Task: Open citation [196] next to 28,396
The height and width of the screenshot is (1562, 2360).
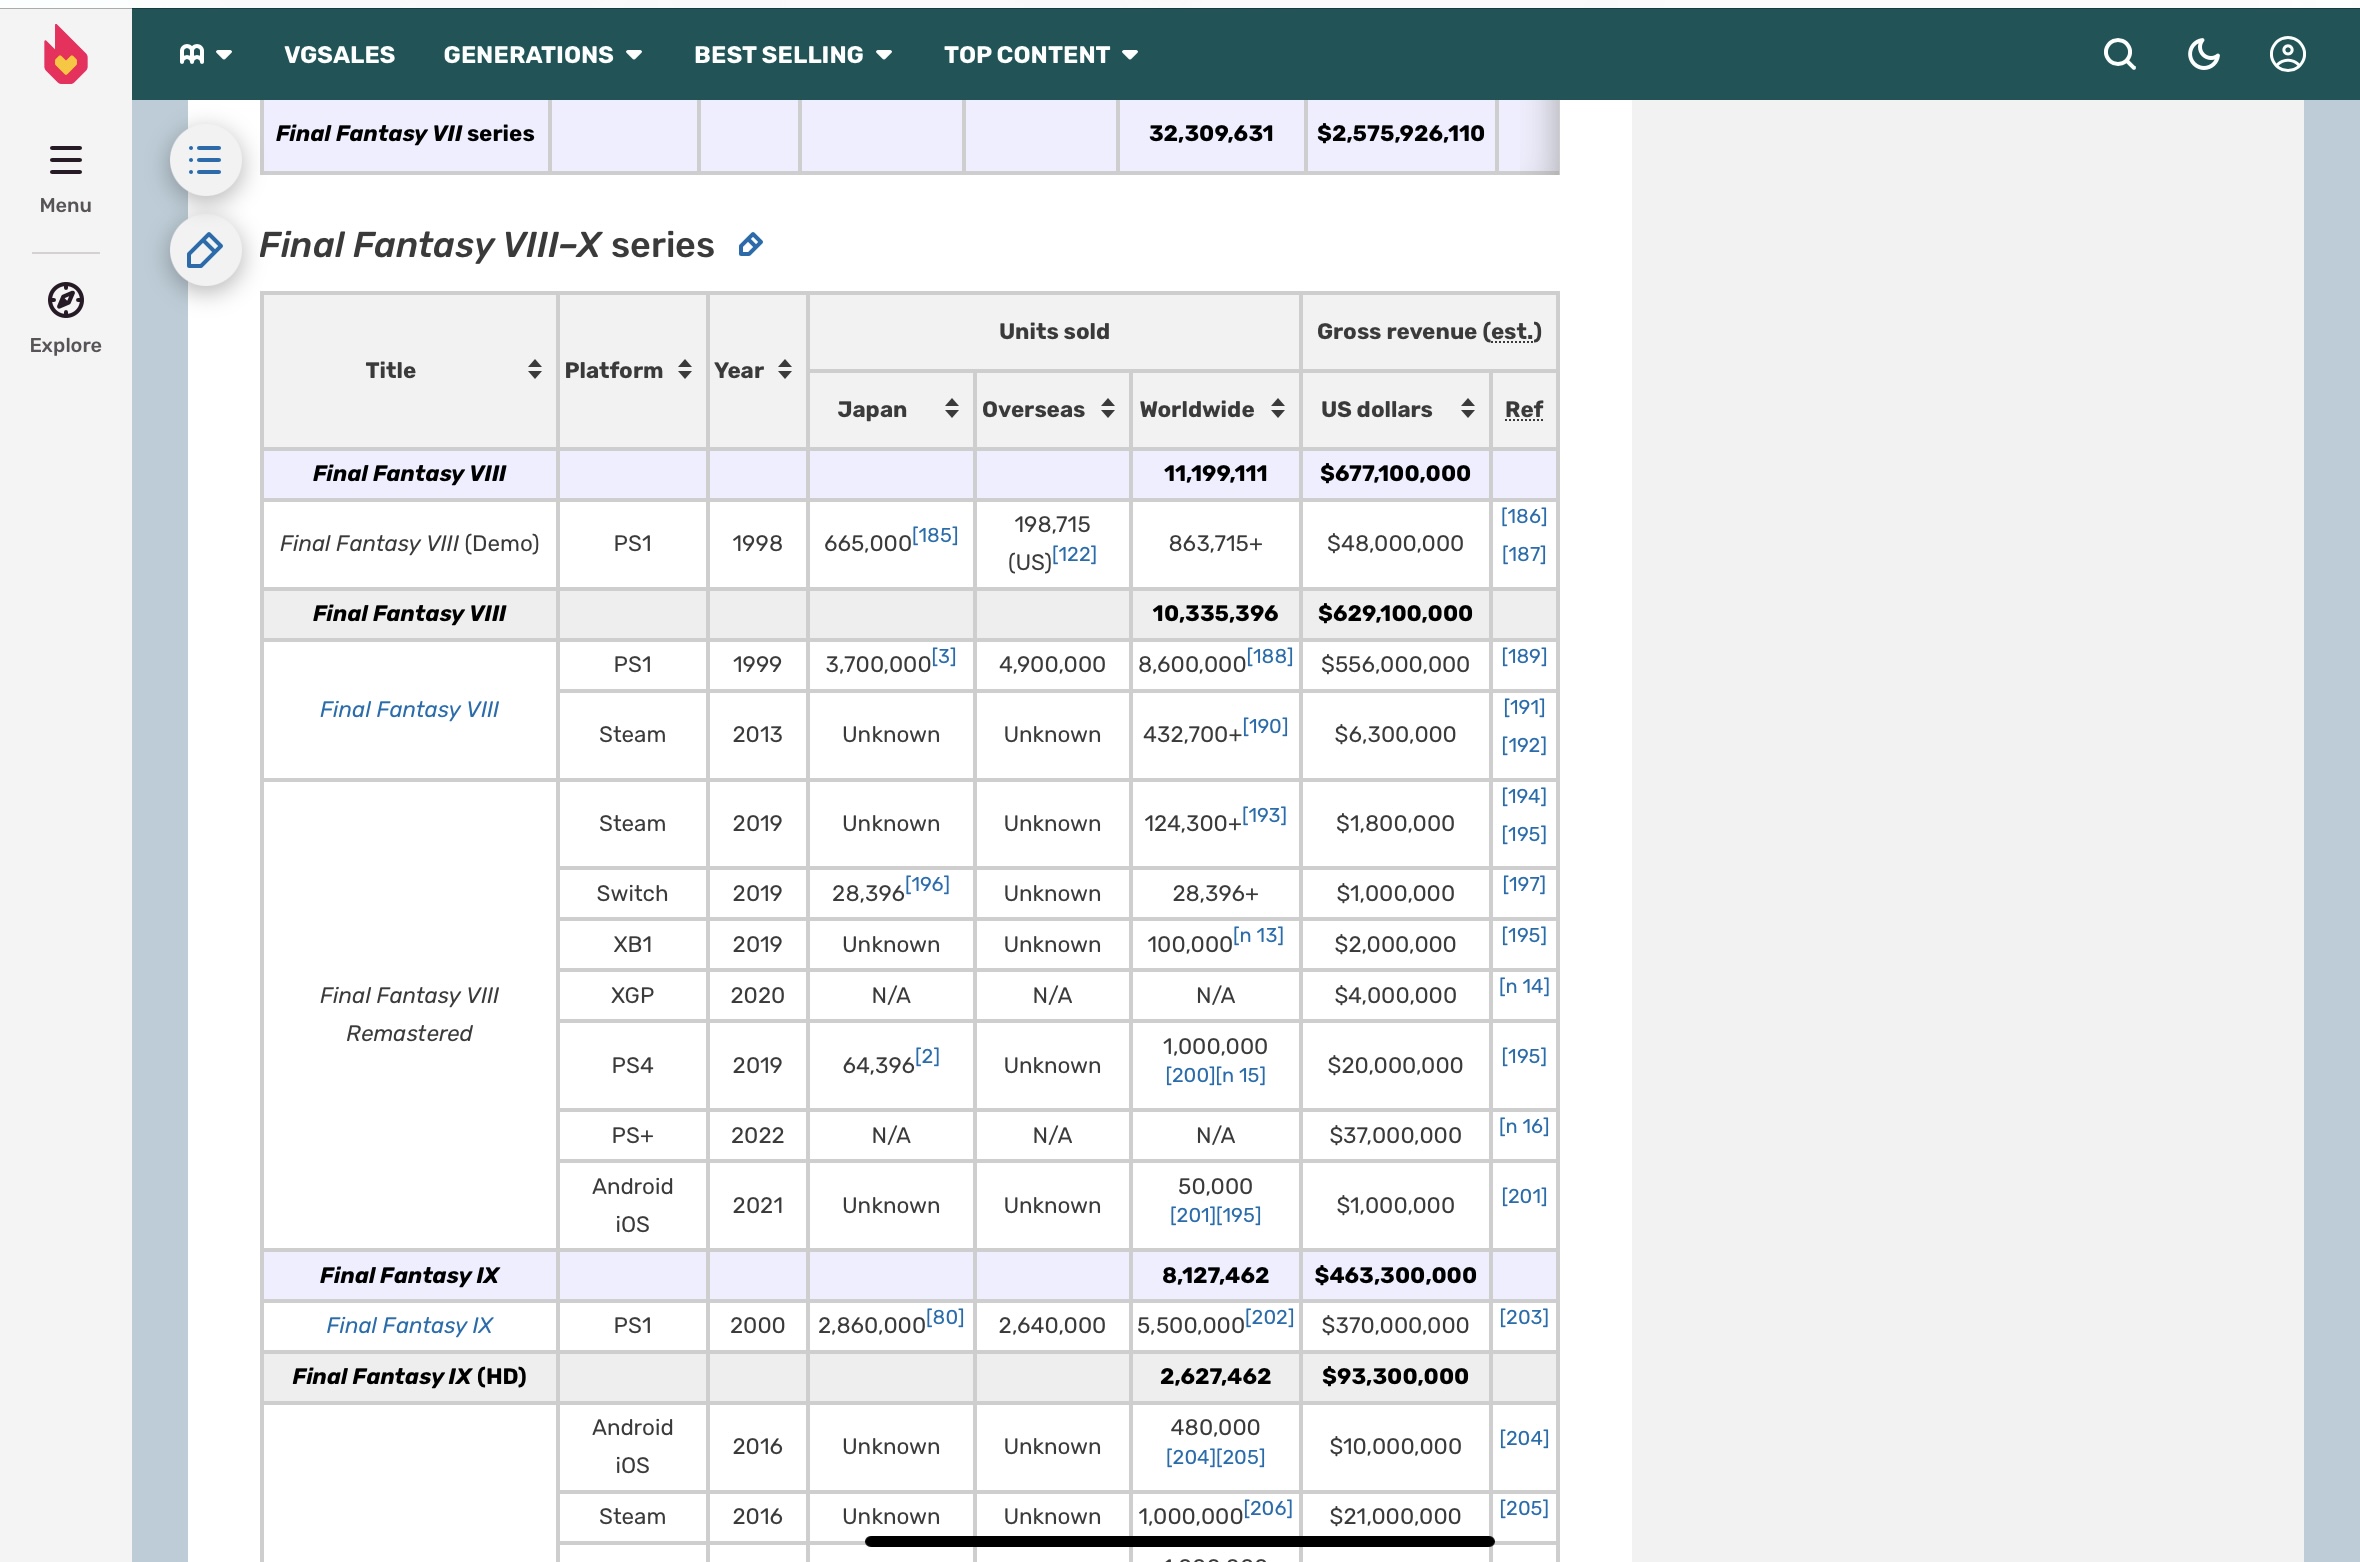Action: pos(927,884)
